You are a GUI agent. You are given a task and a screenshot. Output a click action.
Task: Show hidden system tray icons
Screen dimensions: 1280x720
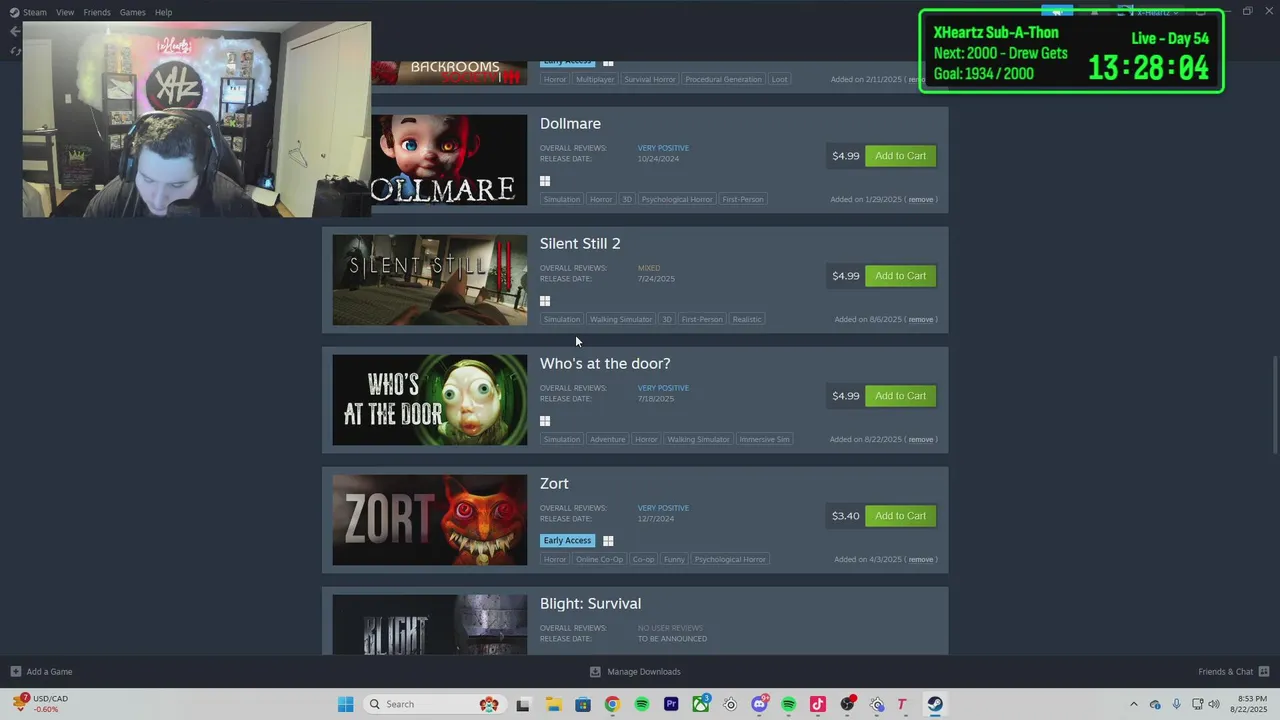point(1133,704)
